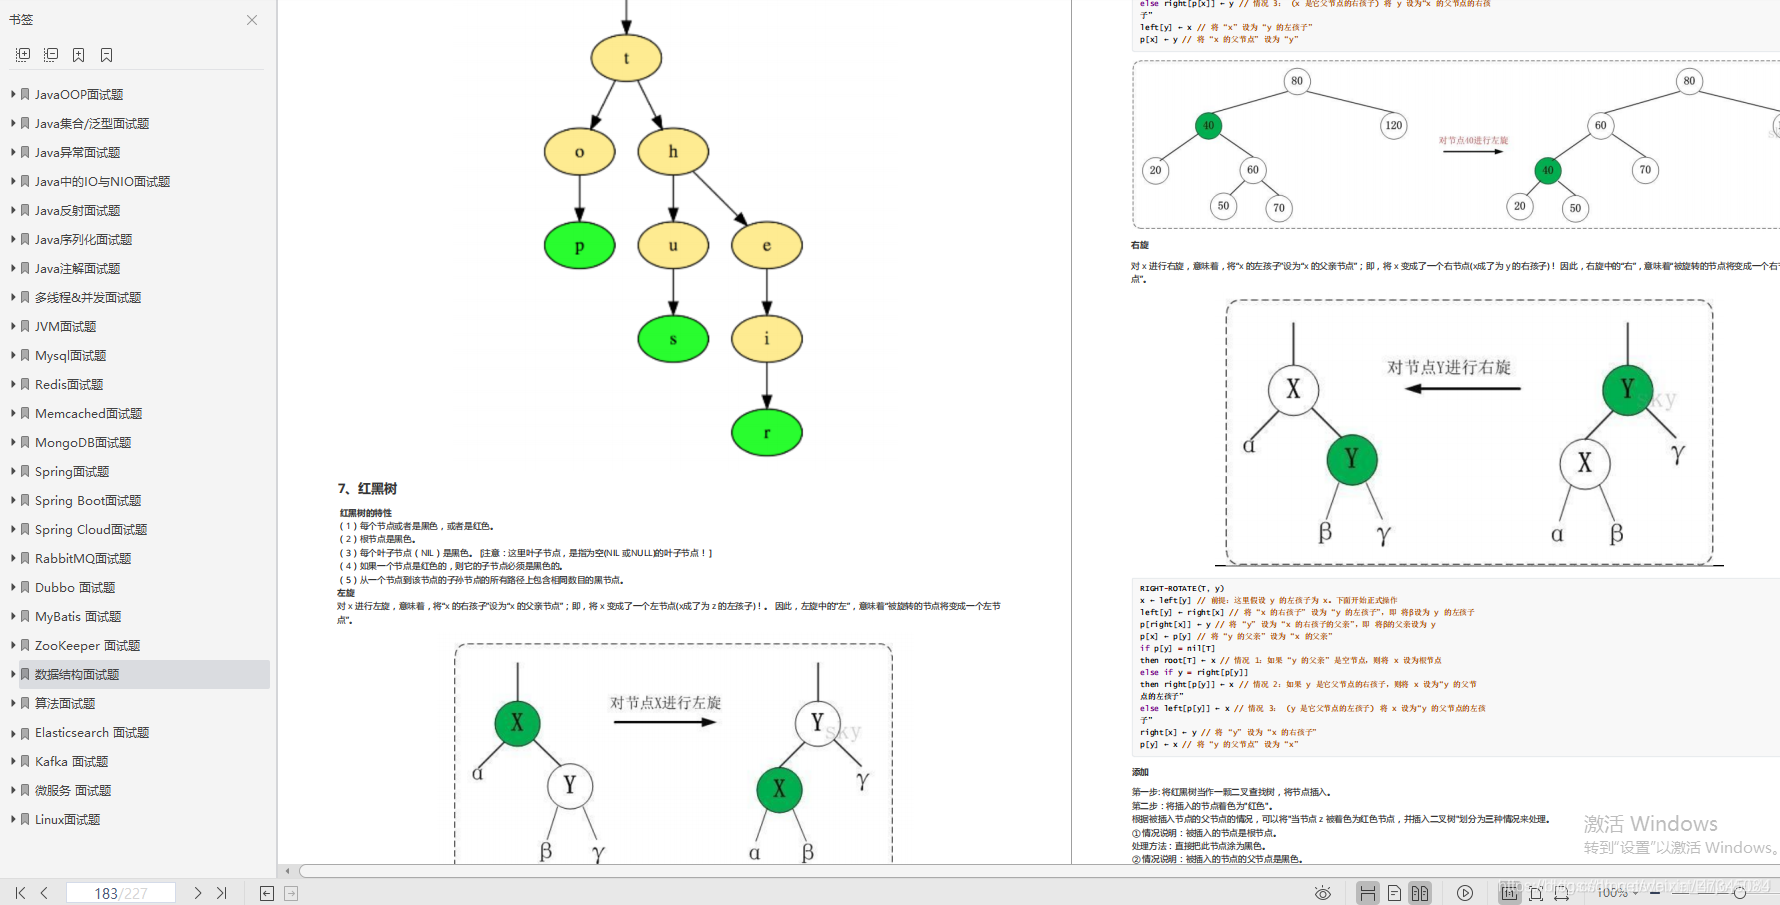1780x905 pixels.
Task: Toggle eye protection mode icon
Action: (1322, 893)
